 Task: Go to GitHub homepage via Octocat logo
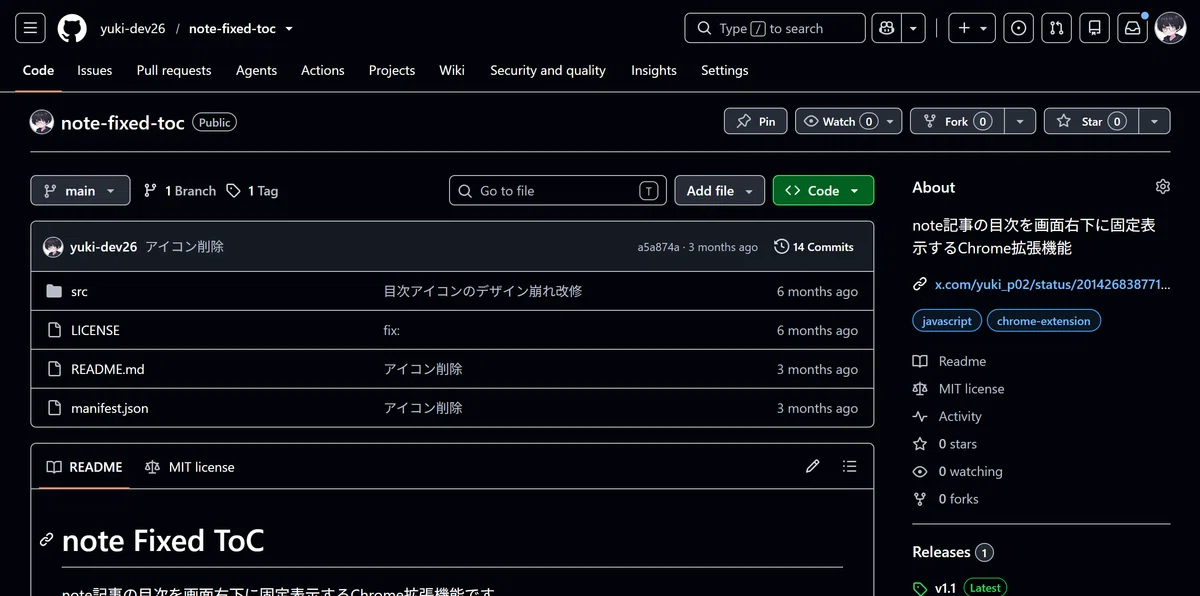pyautogui.click(x=72, y=28)
